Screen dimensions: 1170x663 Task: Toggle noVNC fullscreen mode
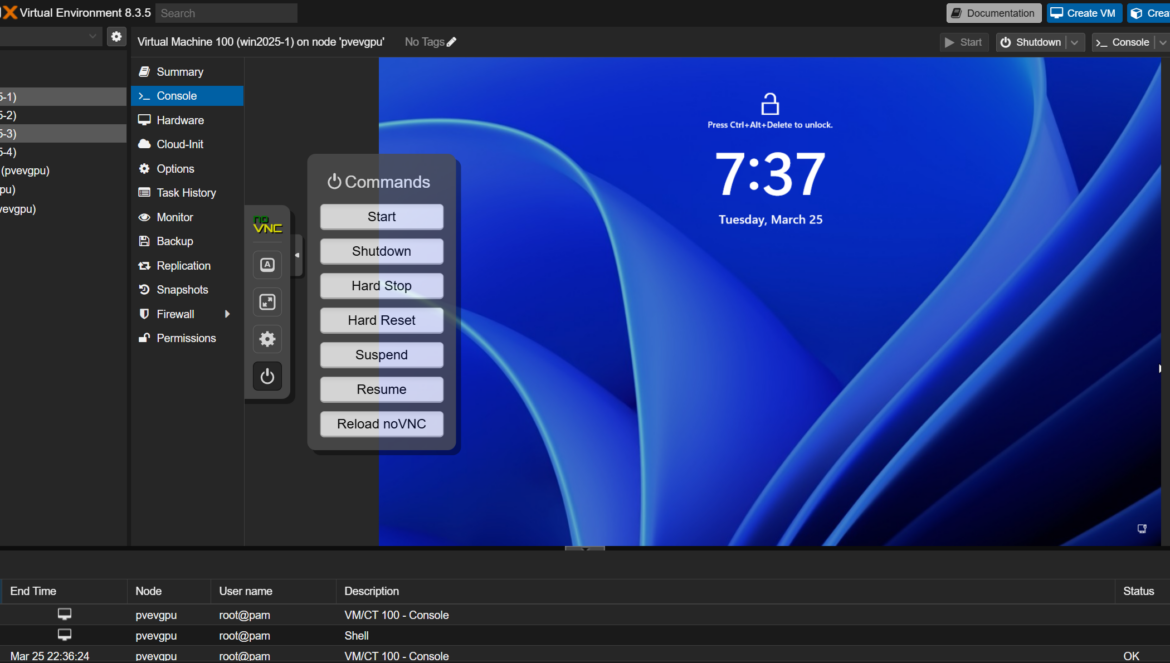click(267, 302)
